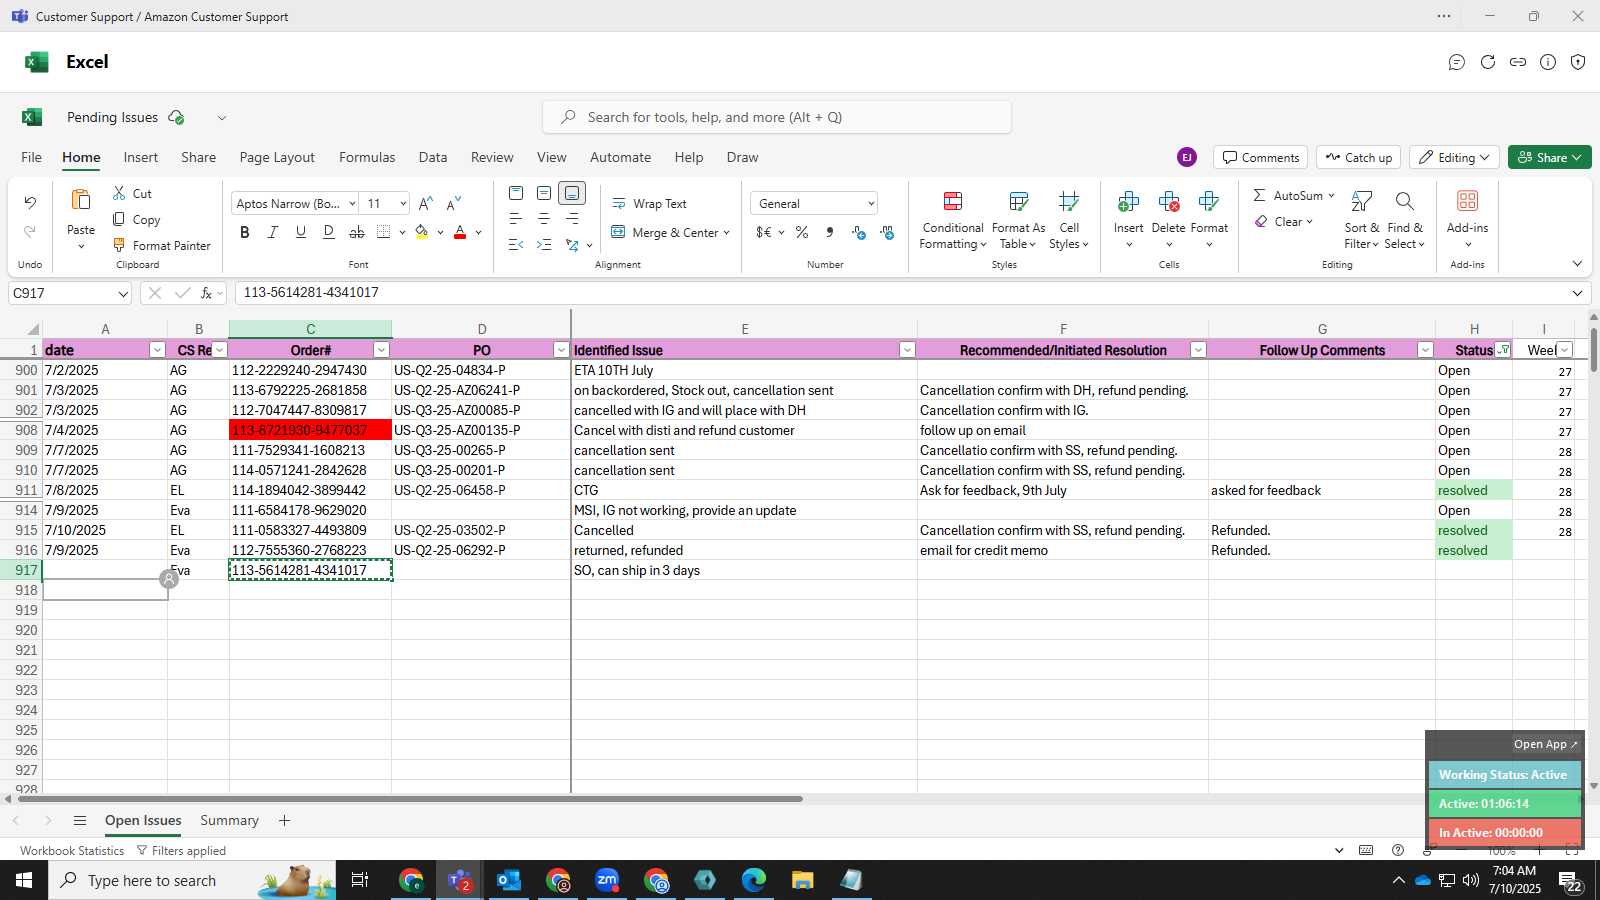Screen dimensions: 1600x900
Task: Click the AutoSum sigma icon
Action: tap(1259, 195)
